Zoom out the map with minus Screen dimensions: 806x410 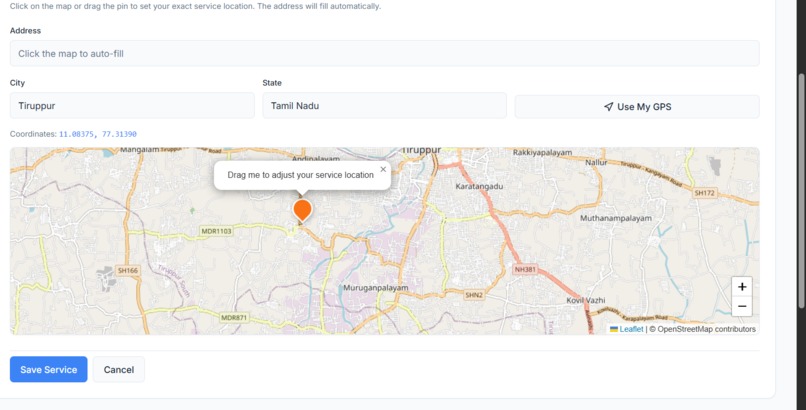[742, 306]
